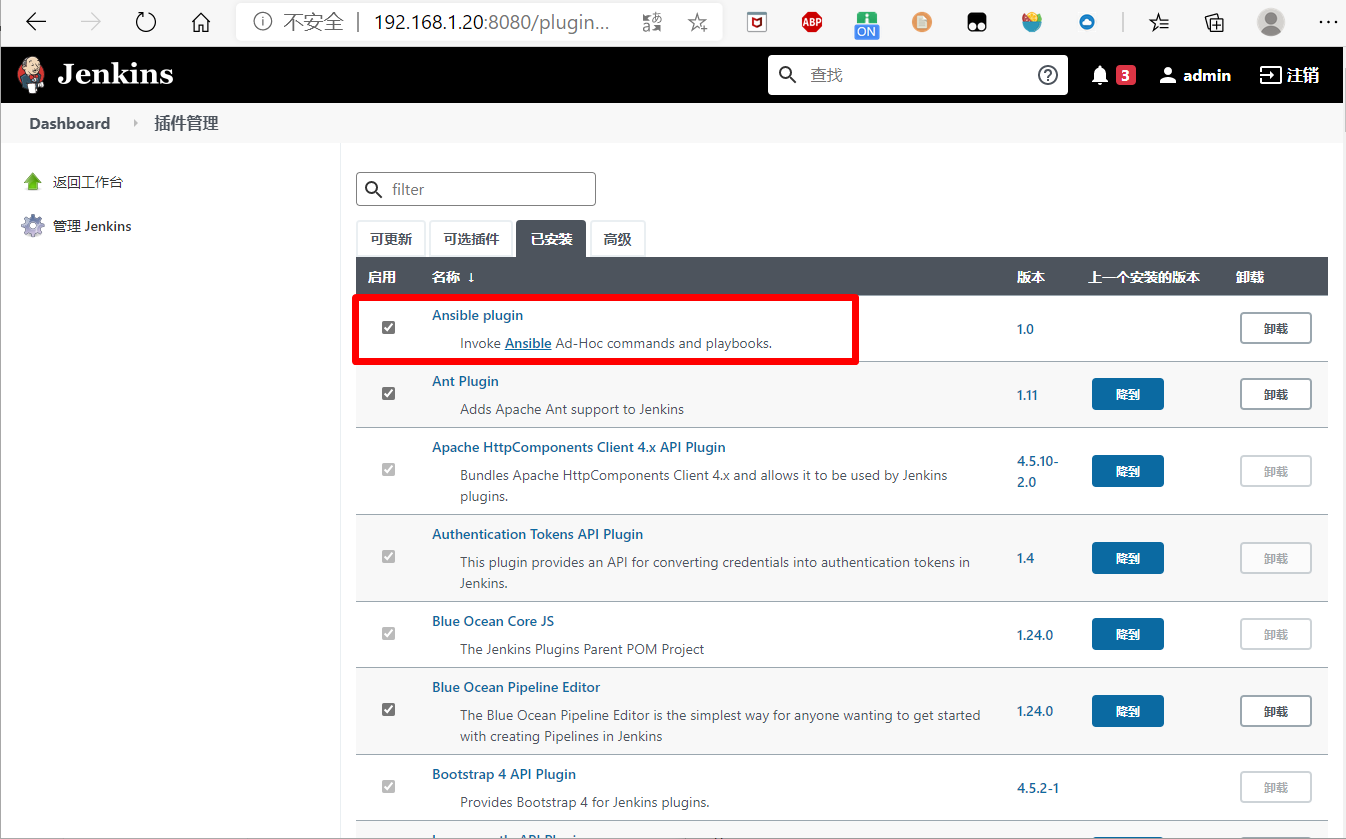
Task: Reload the page with refresh icon
Action: pos(146,22)
